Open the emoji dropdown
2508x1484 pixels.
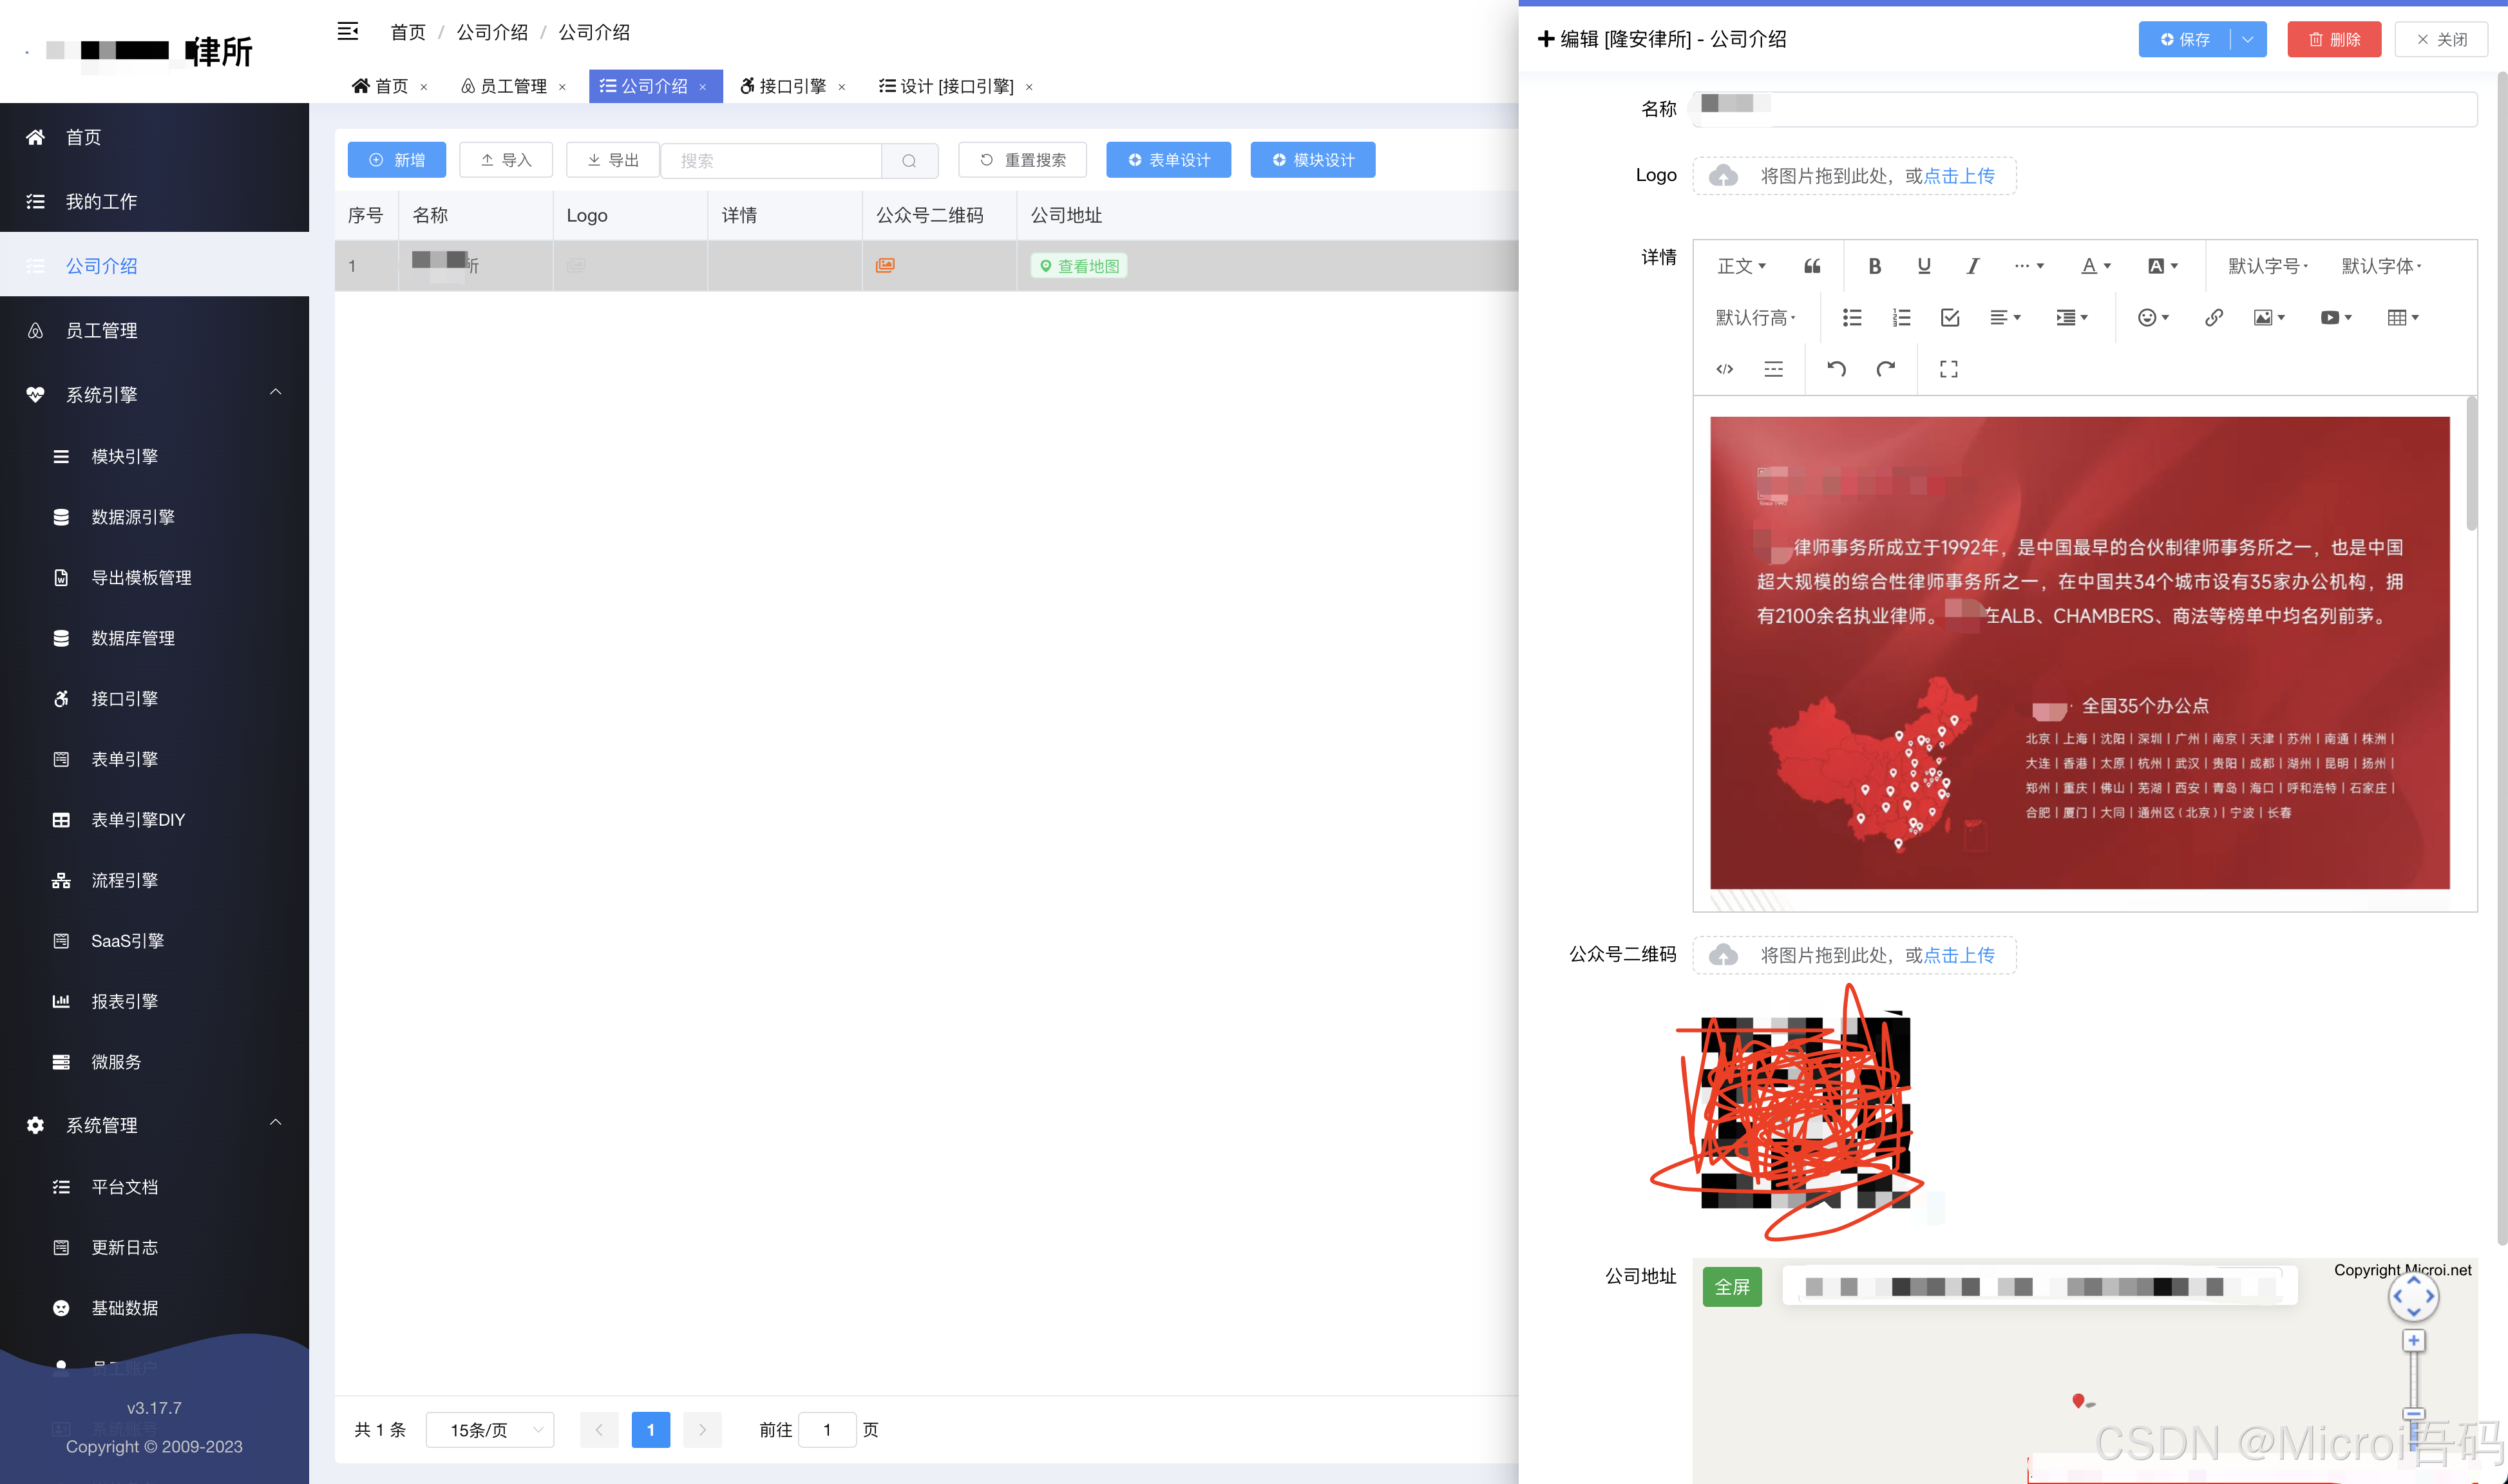[2153, 318]
